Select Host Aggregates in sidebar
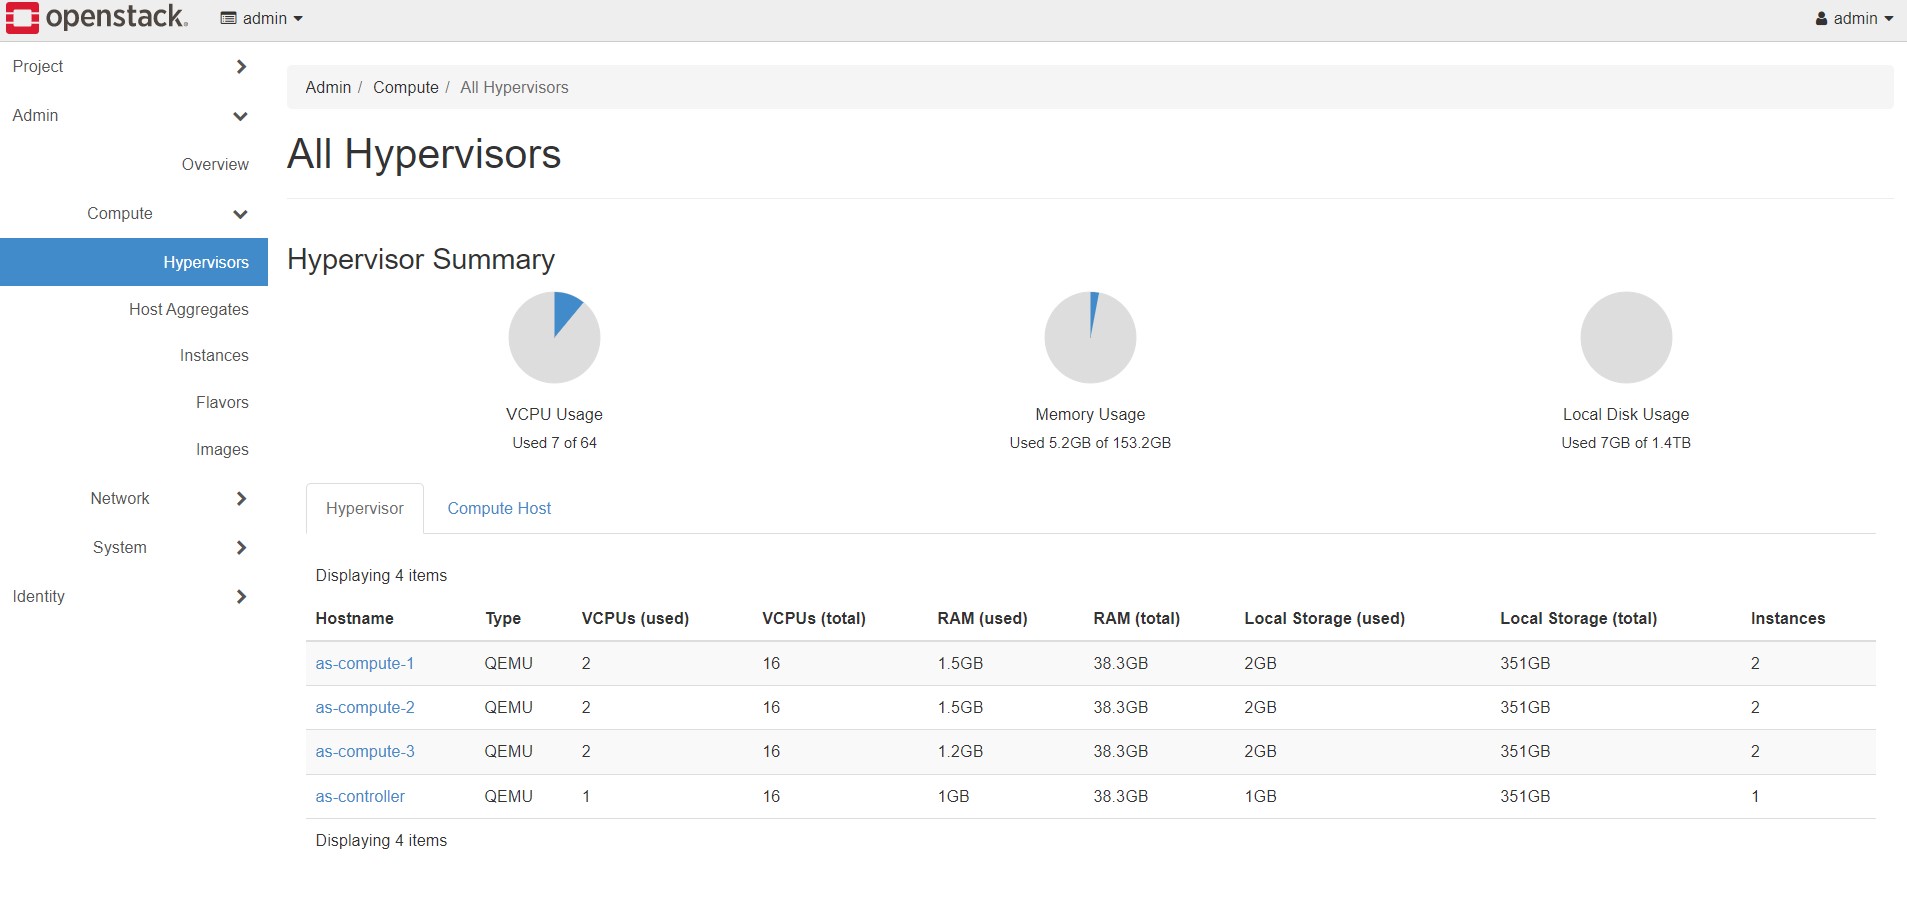 [188, 310]
